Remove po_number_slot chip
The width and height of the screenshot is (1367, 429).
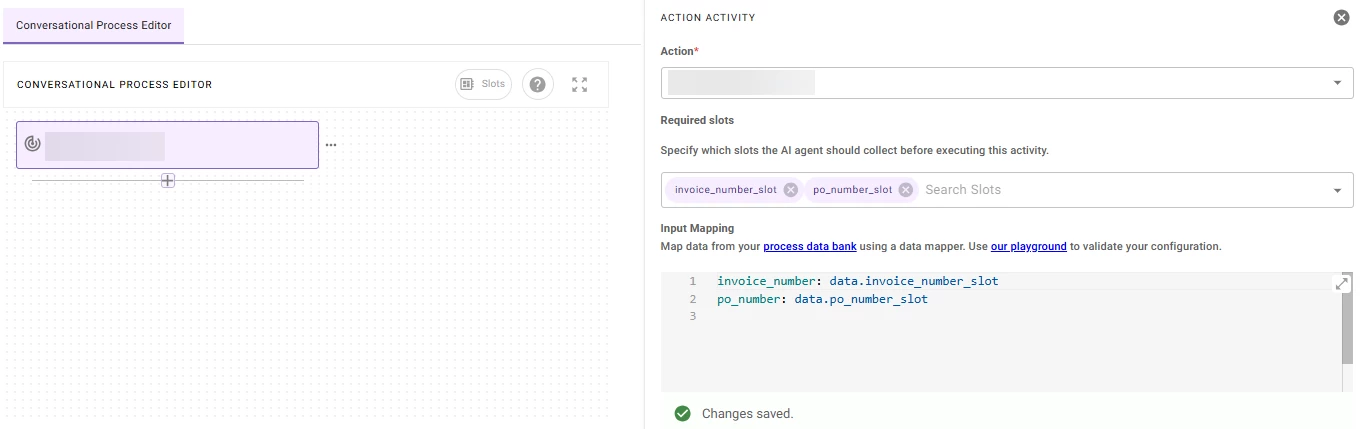click(x=906, y=190)
